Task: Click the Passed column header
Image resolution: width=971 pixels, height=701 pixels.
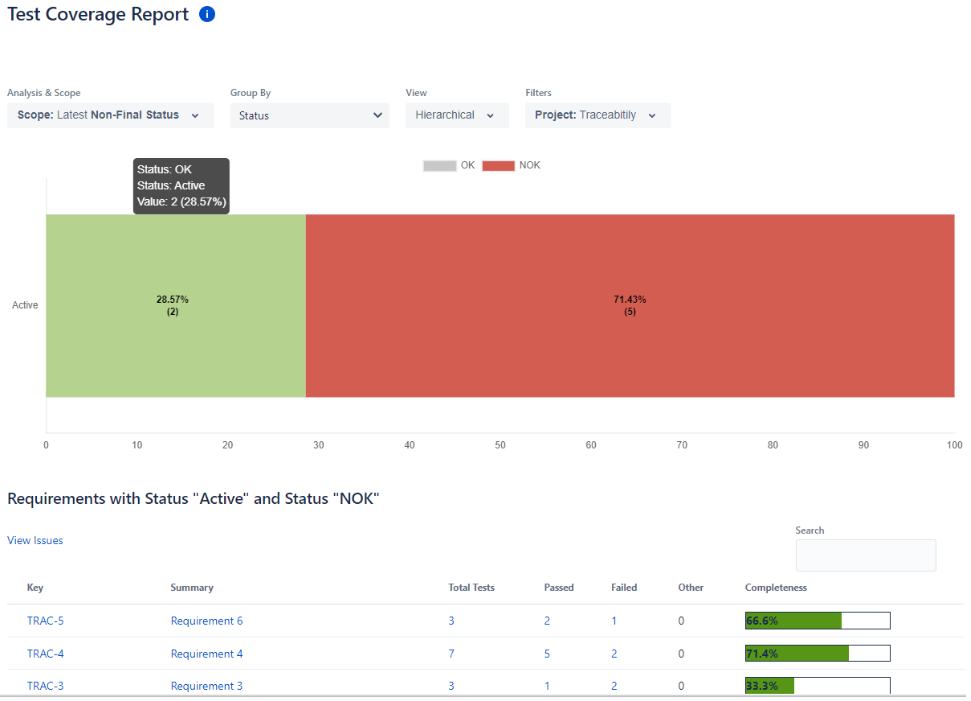Action: 559,587
